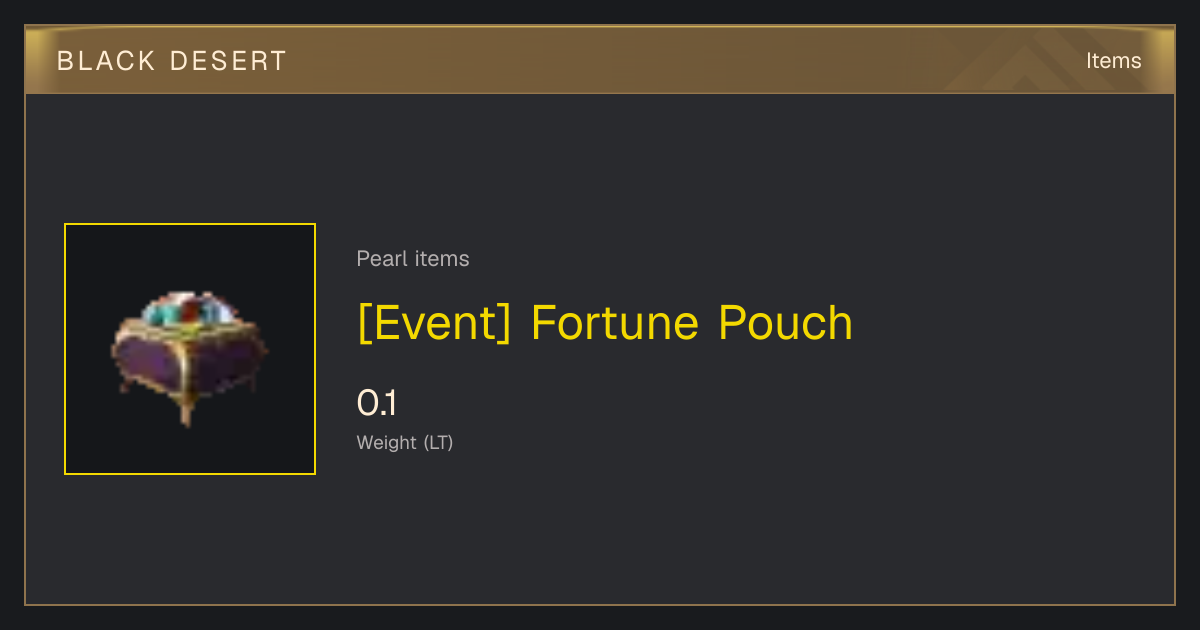Click the gold header banner background

(x=600, y=60)
